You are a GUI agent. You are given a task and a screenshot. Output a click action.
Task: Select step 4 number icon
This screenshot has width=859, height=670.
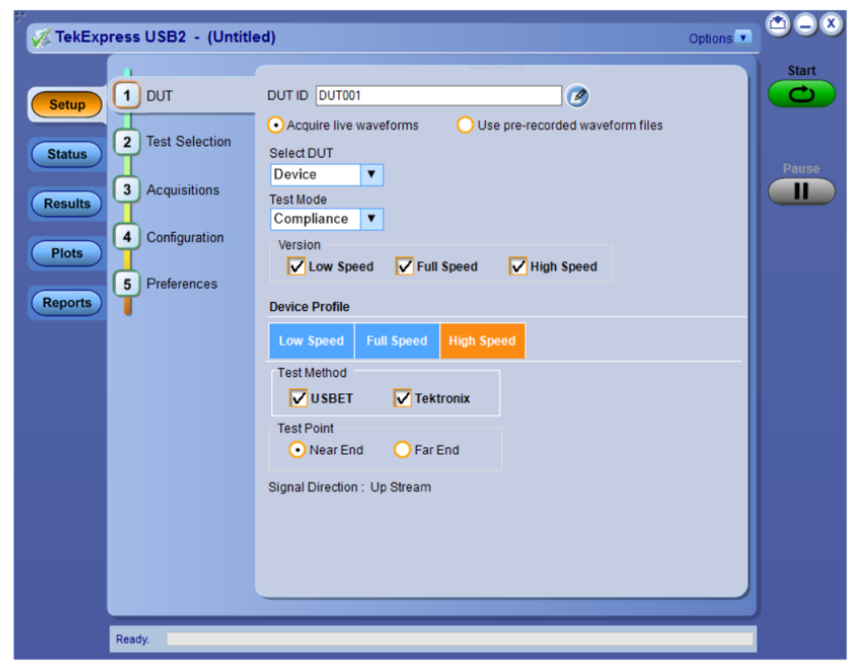coord(127,237)
